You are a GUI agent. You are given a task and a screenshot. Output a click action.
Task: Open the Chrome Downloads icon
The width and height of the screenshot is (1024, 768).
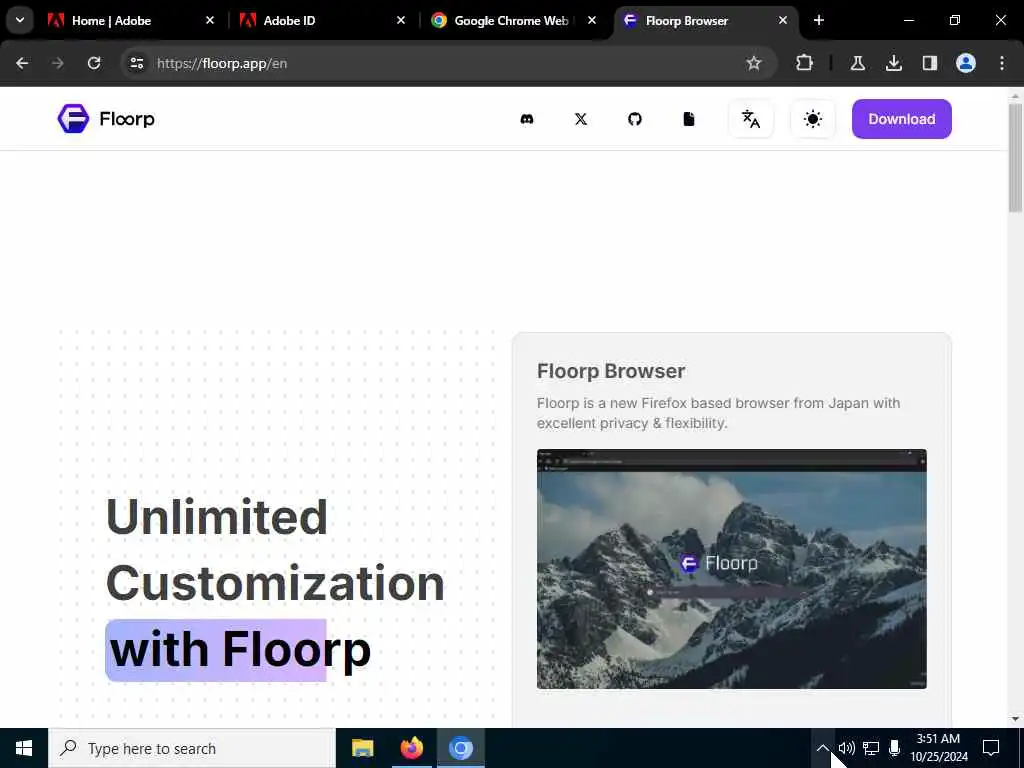point(894,63)
